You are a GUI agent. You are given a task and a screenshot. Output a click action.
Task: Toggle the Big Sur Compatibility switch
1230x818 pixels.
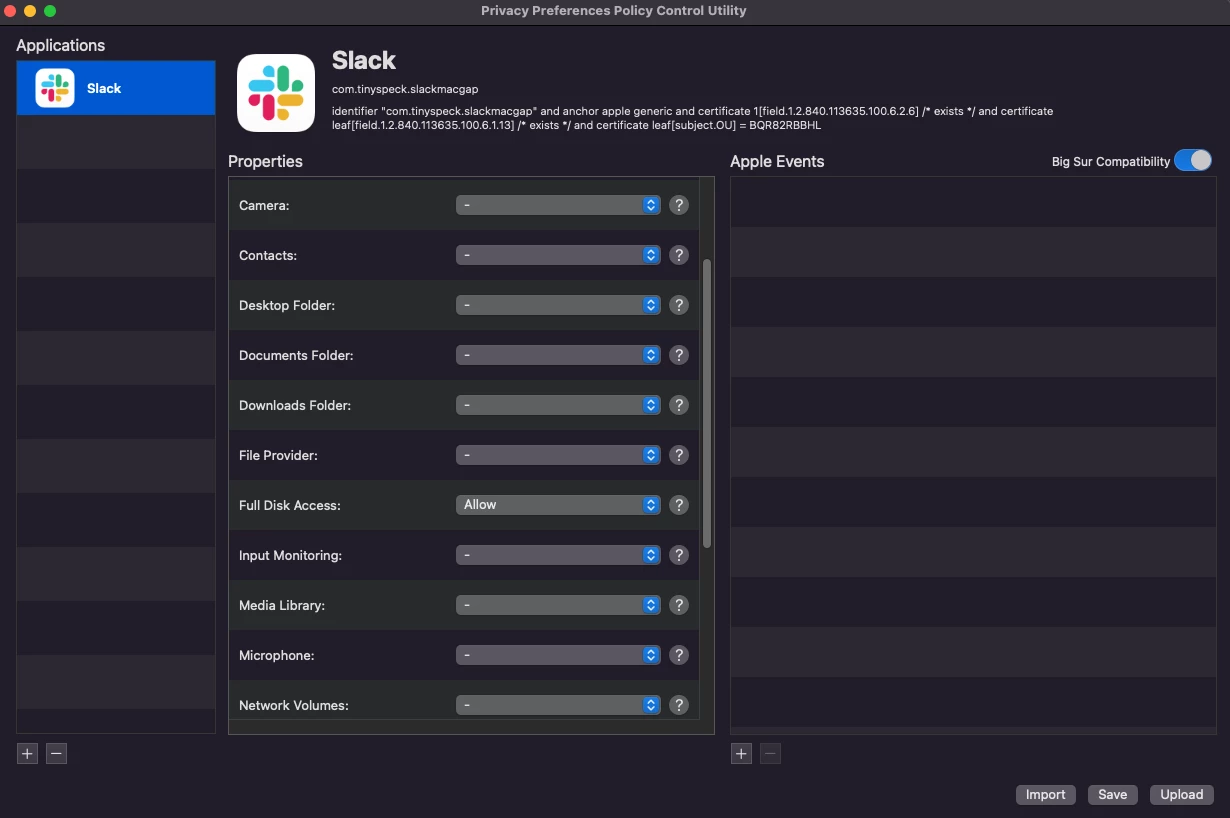[1193, 161]
